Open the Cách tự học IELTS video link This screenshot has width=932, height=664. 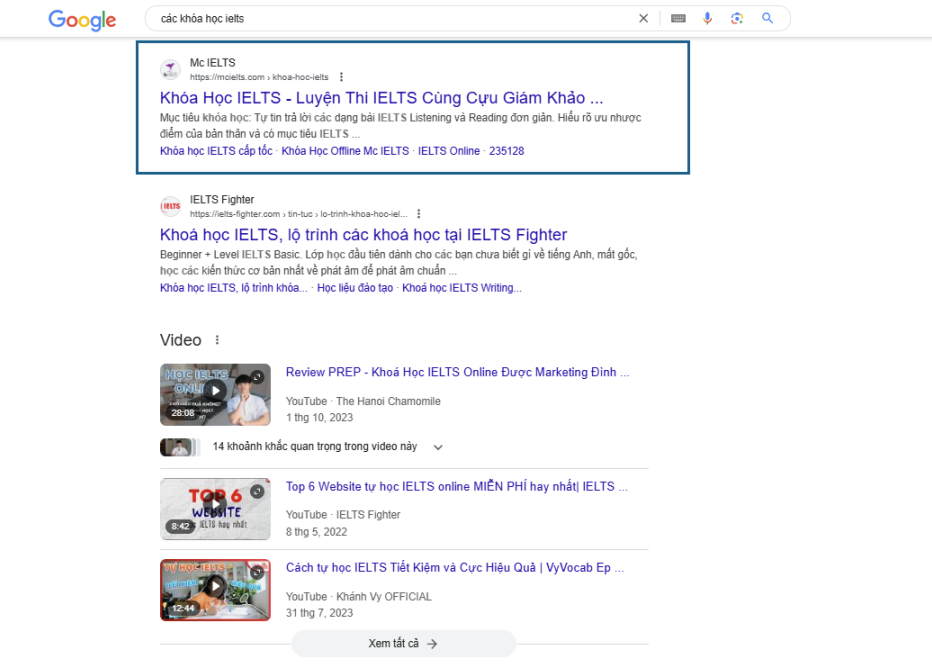(x=454, y=567)
